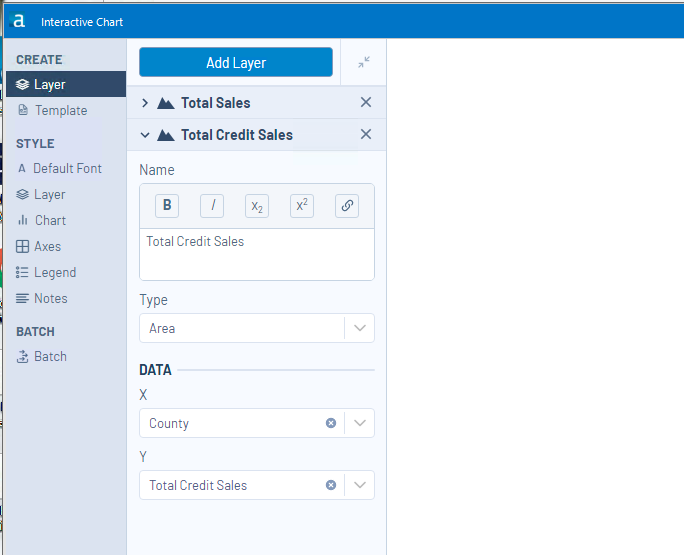The image size is (684, 555).
Task: Open Chart style settings
Action: point(42,220)
